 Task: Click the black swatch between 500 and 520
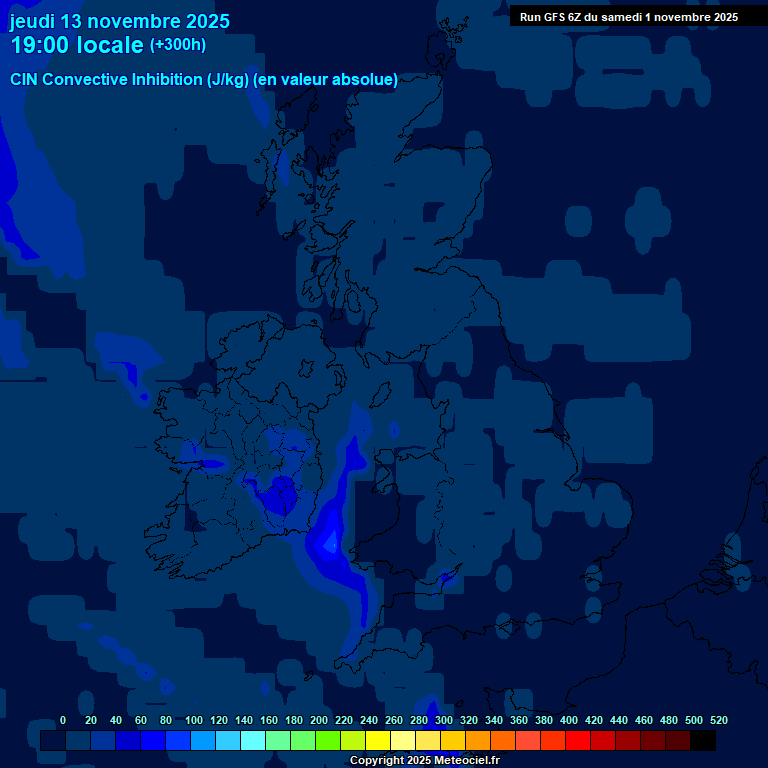(x=703, y=741)
